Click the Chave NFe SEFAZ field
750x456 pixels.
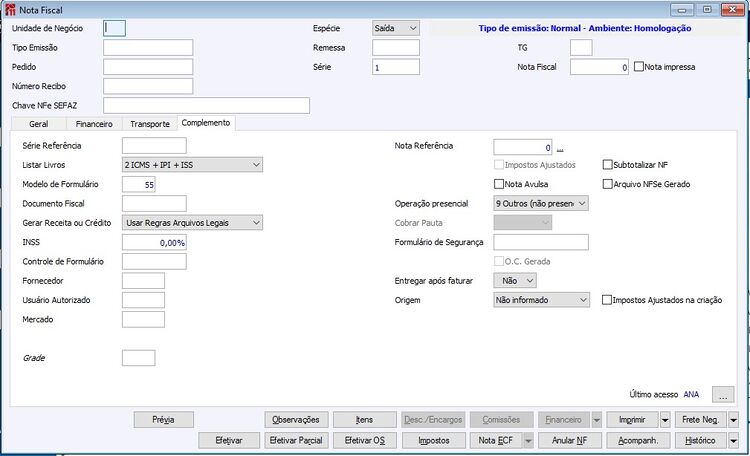207,105
